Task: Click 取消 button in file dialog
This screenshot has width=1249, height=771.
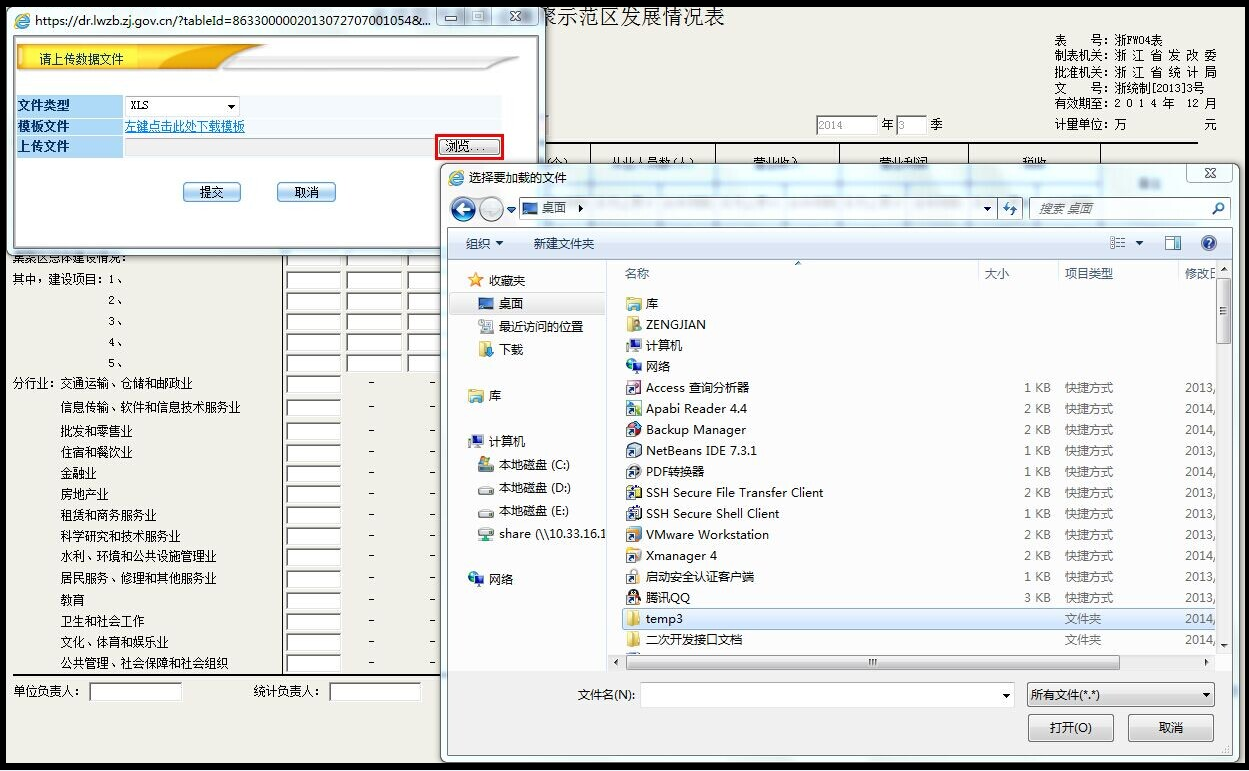Action: coord(1171,727)
